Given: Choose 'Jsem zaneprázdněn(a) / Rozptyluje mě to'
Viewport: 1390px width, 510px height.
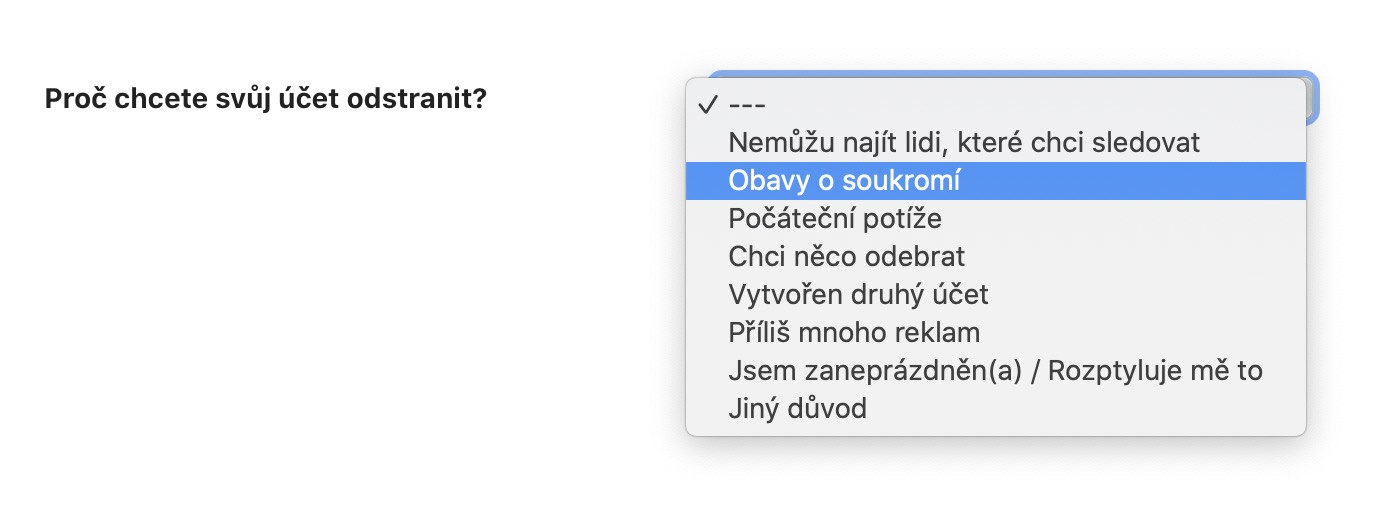Looking at the screenshot, I should 995,371.
